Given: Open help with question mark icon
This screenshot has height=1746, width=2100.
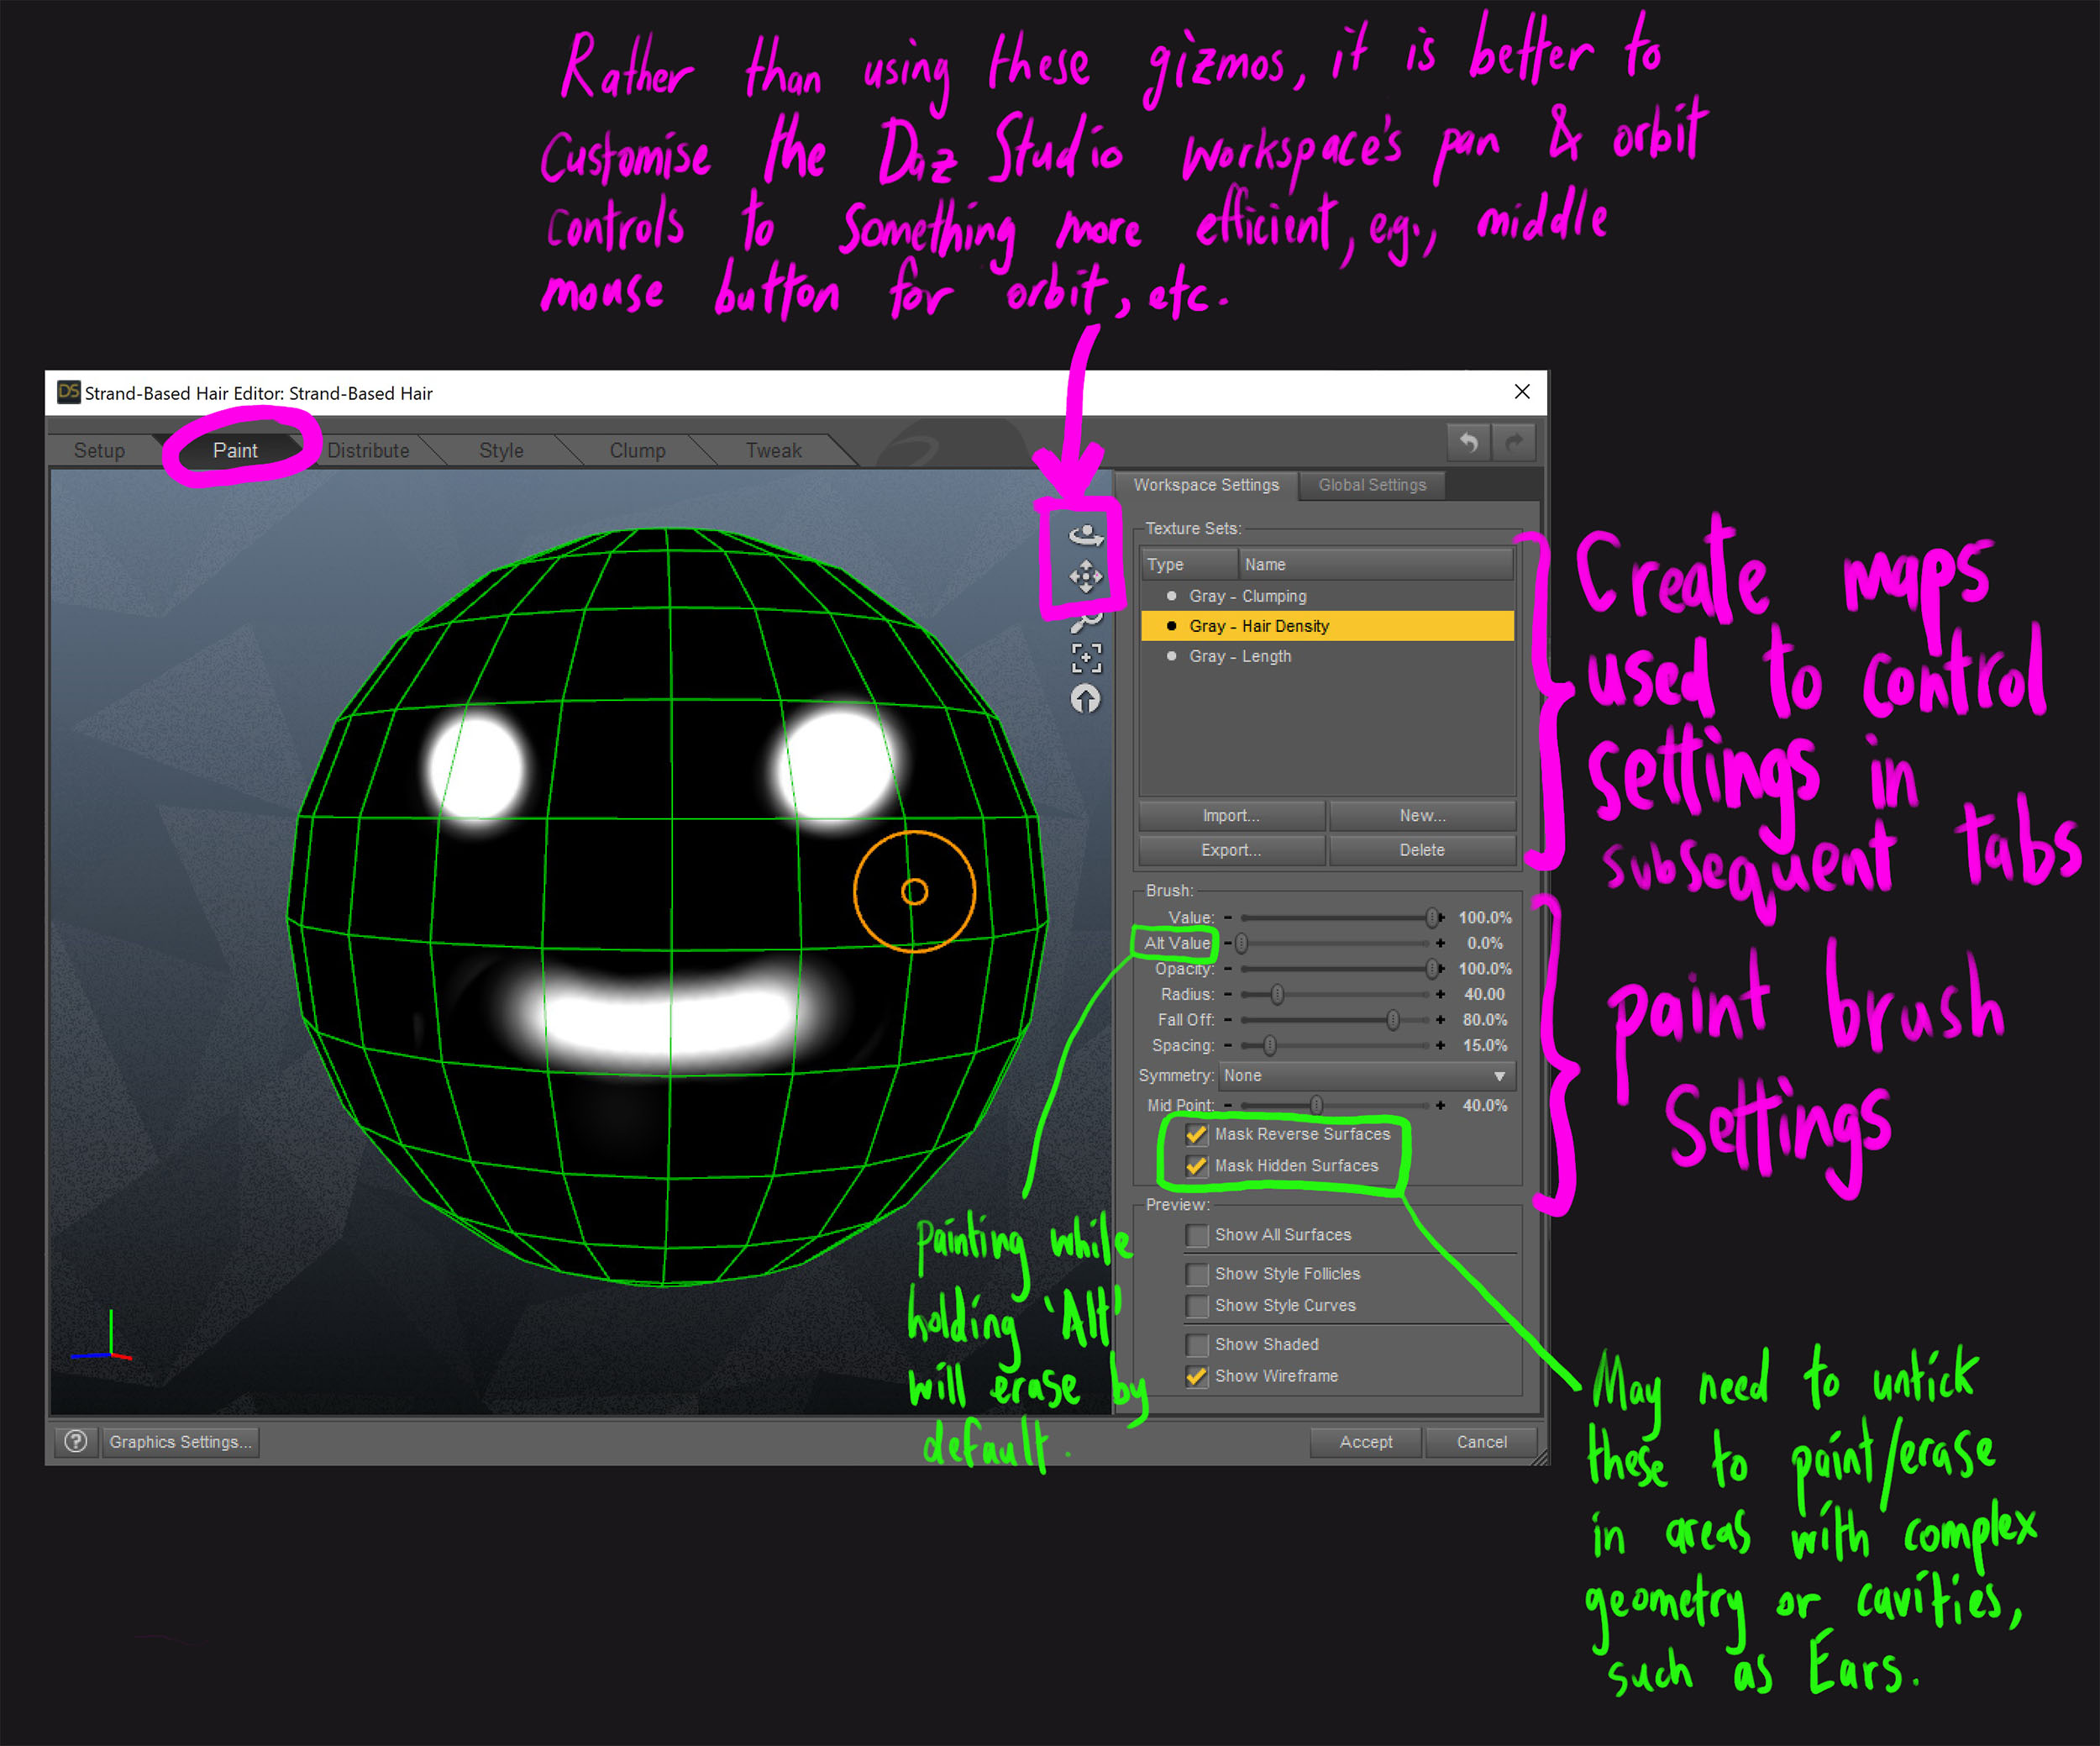Looking at the screenshot, I should tap(76, 1441).
